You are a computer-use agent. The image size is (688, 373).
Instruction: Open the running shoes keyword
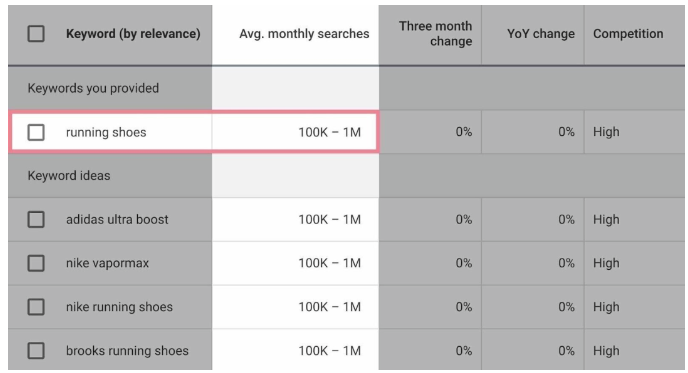point(106,133)
